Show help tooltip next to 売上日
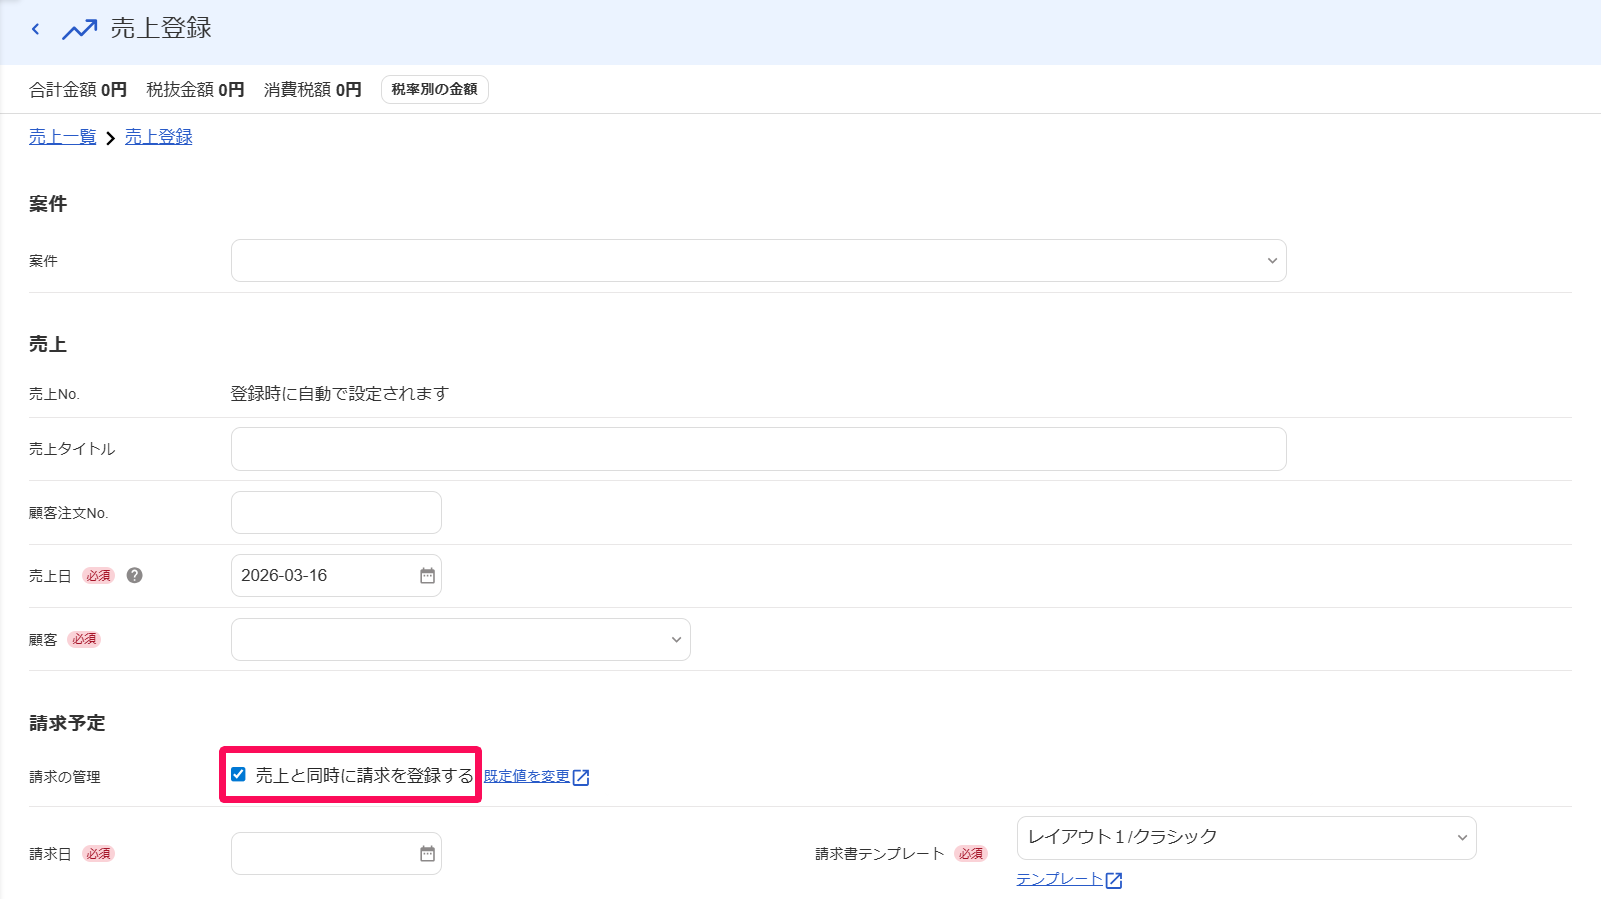 coord(135,575)
